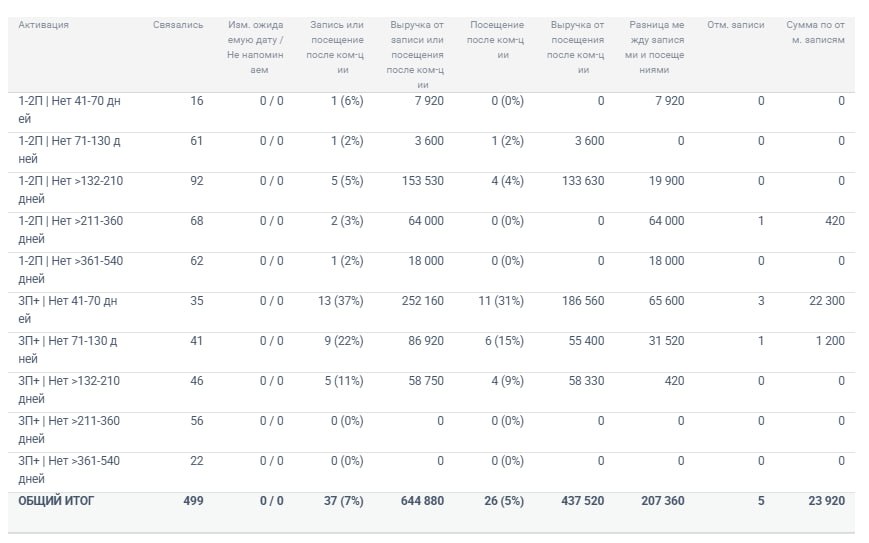Open the row 1-2П | Нет 41-70 дней
The height and width of the screenshot is (543, 869).
pyautogui.click(x=431, y=112)
